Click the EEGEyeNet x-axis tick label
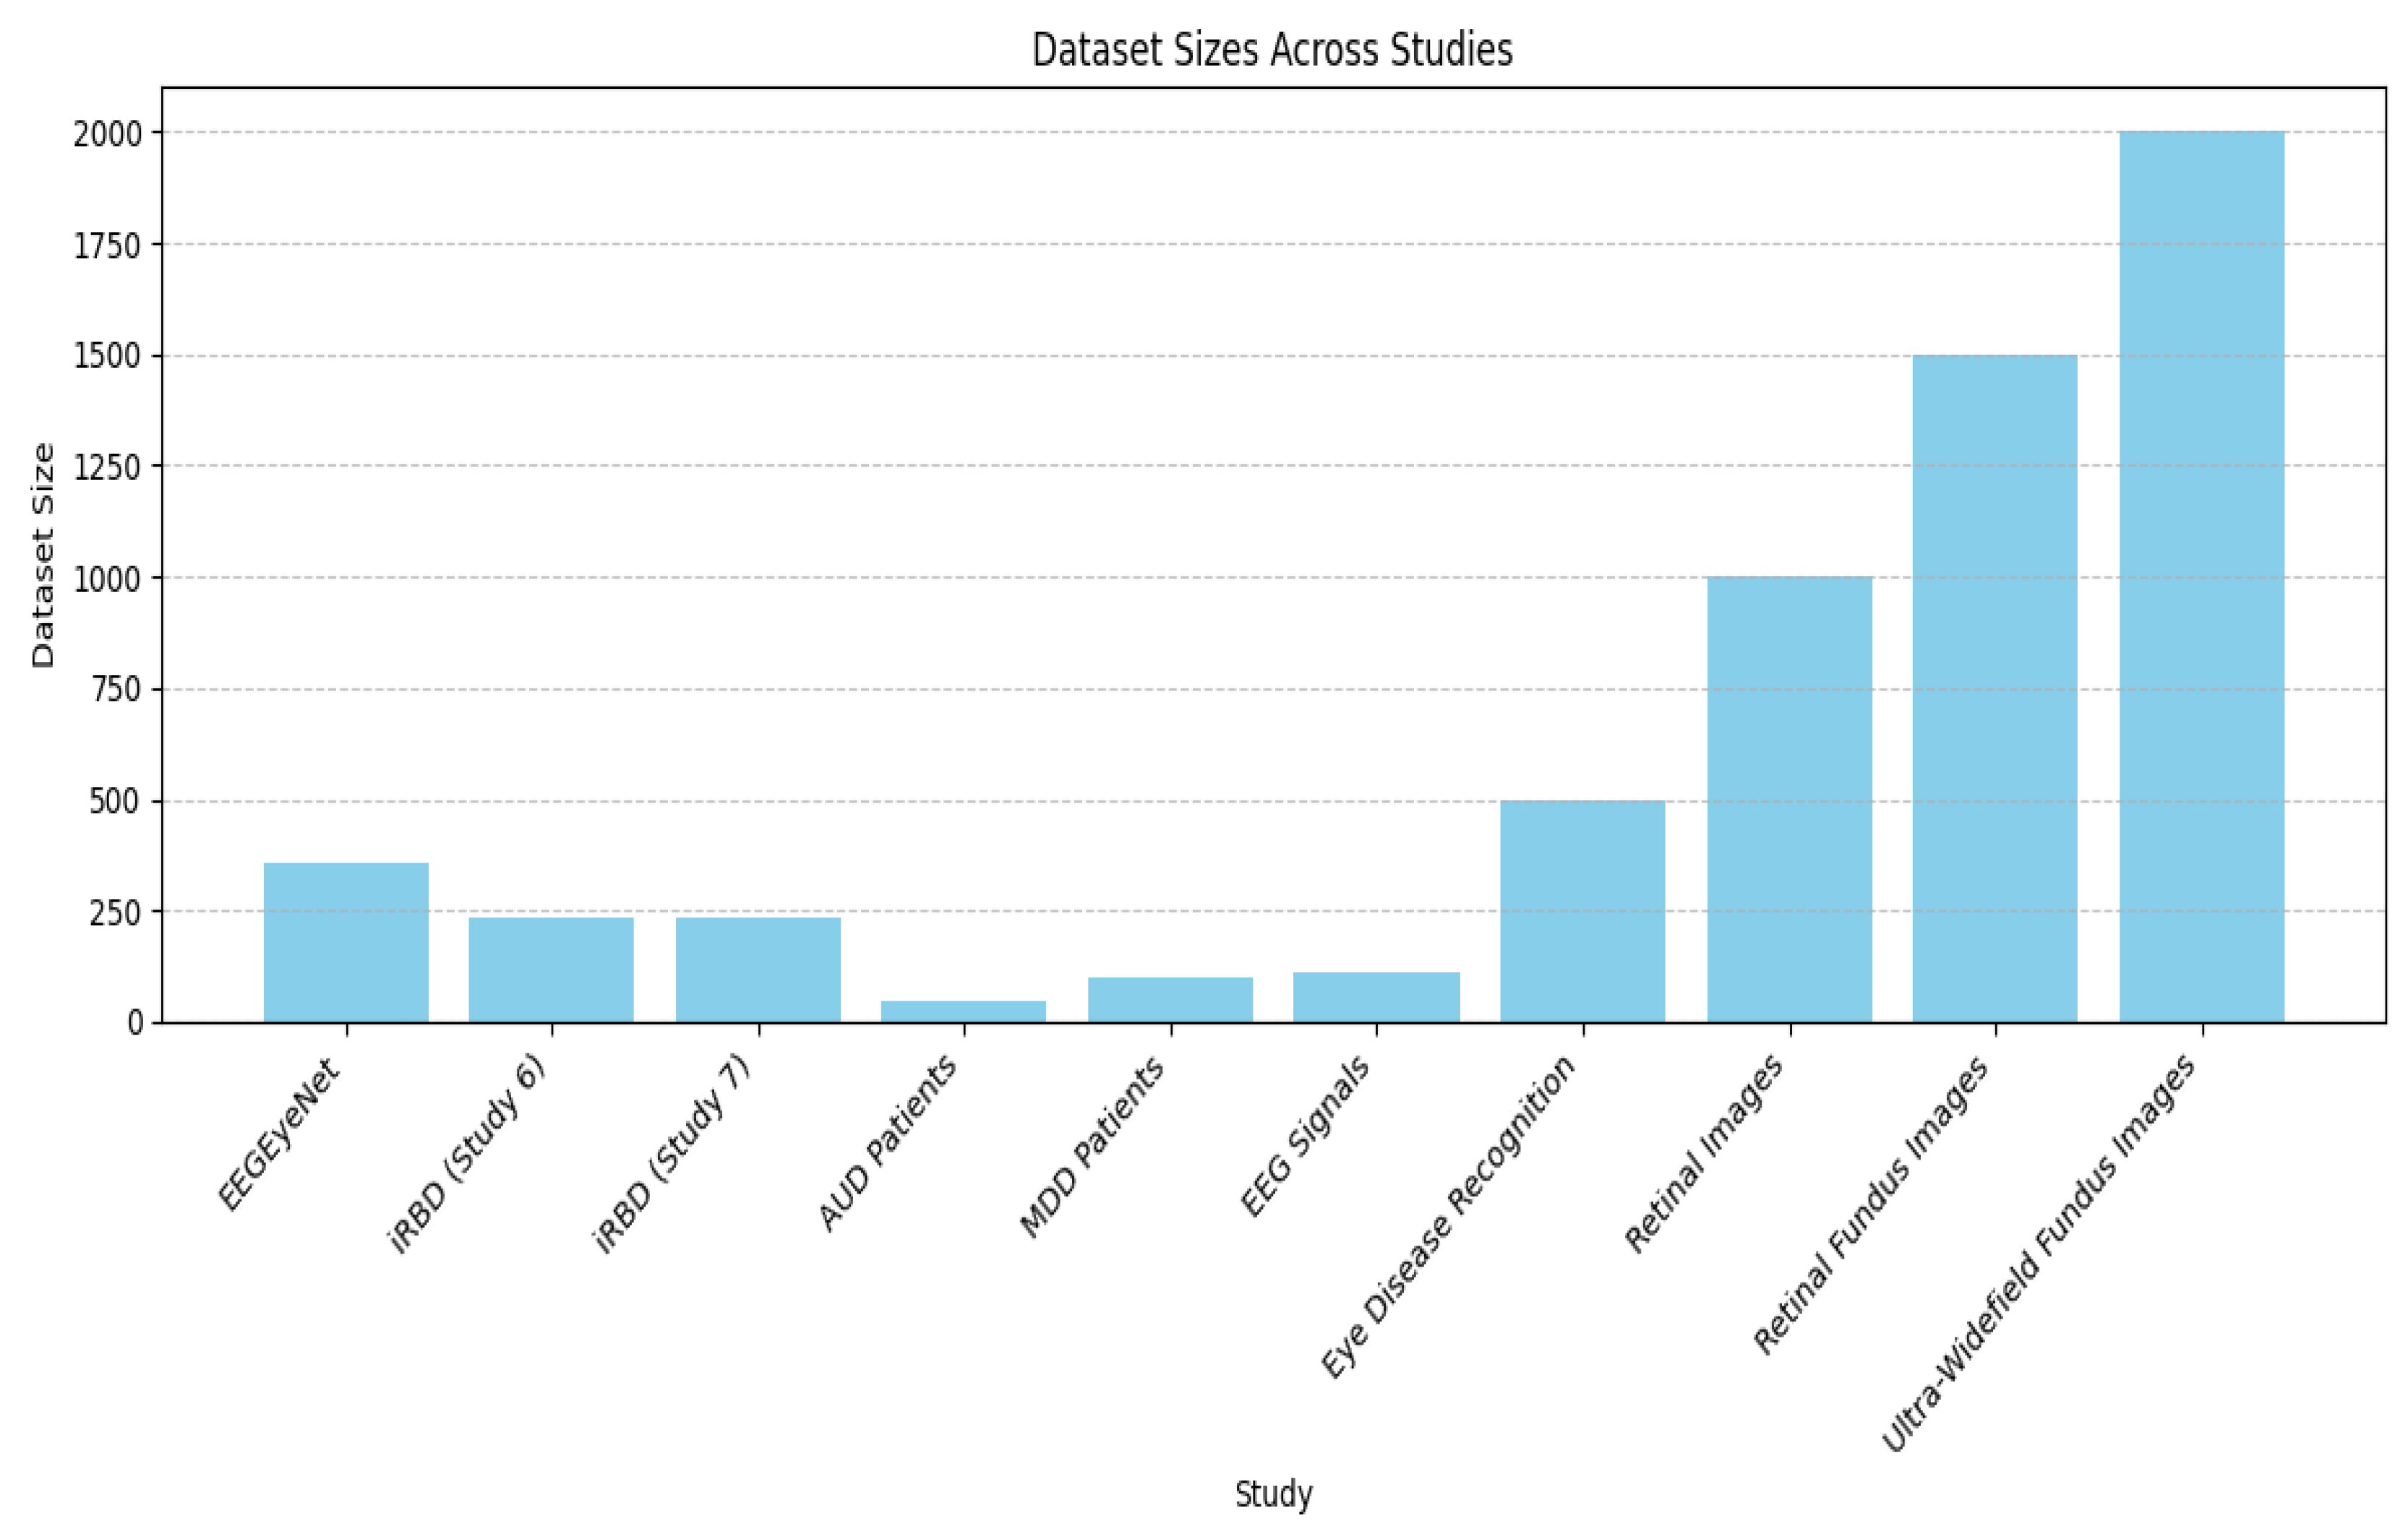Screen dimensions: 2408x1537 [280, 1134]
